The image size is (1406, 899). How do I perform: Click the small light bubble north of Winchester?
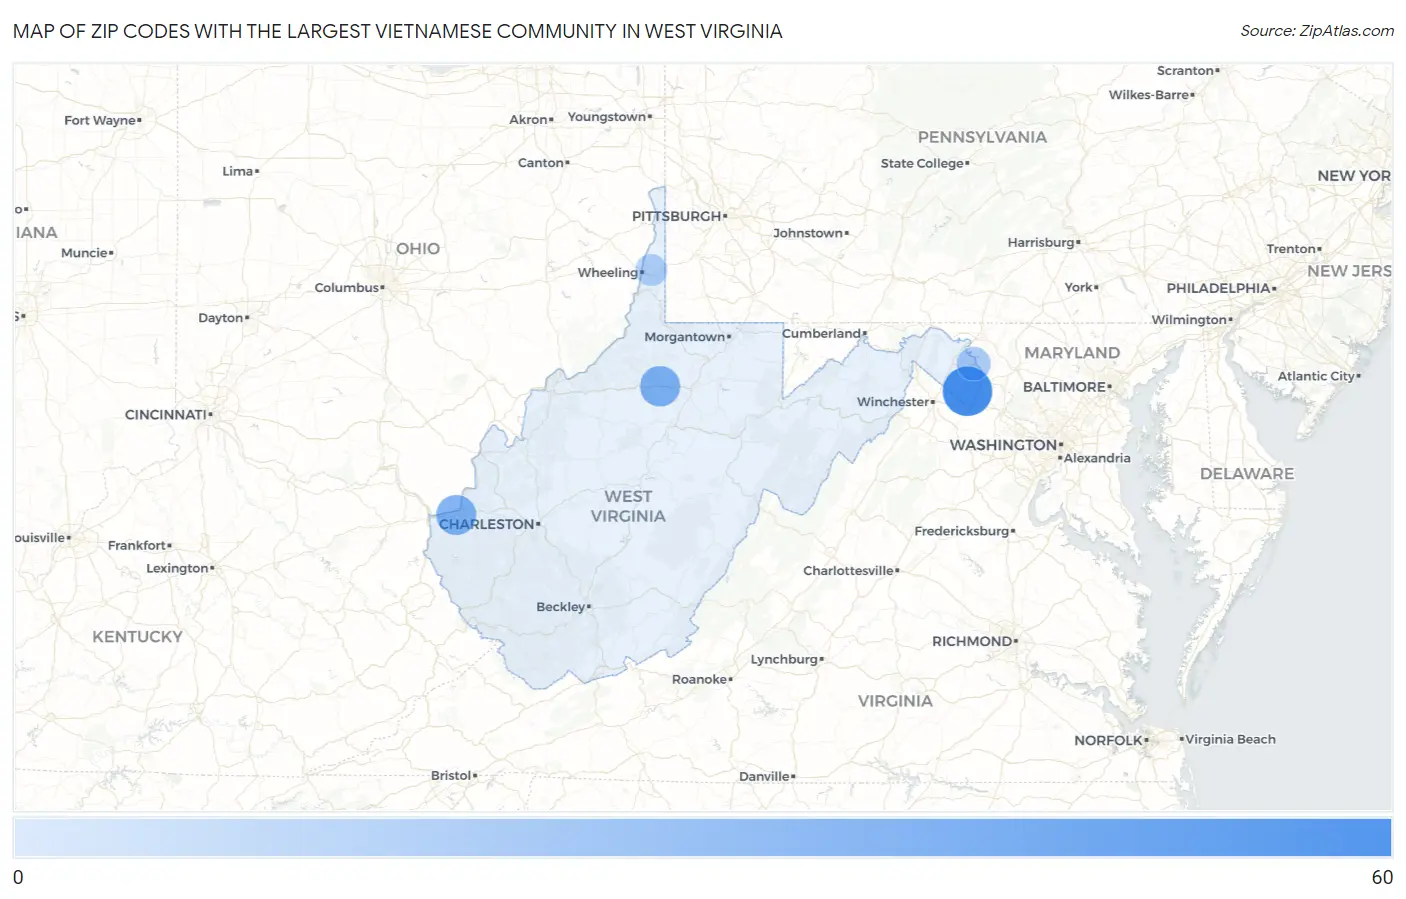[973, 363]
